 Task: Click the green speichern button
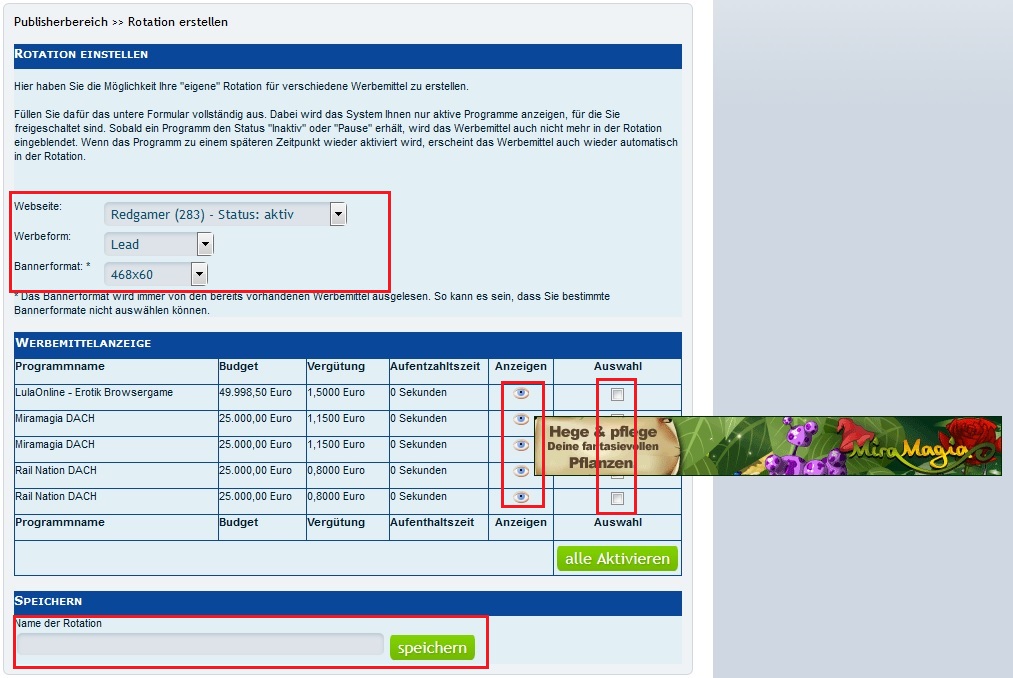coord(432,648)
